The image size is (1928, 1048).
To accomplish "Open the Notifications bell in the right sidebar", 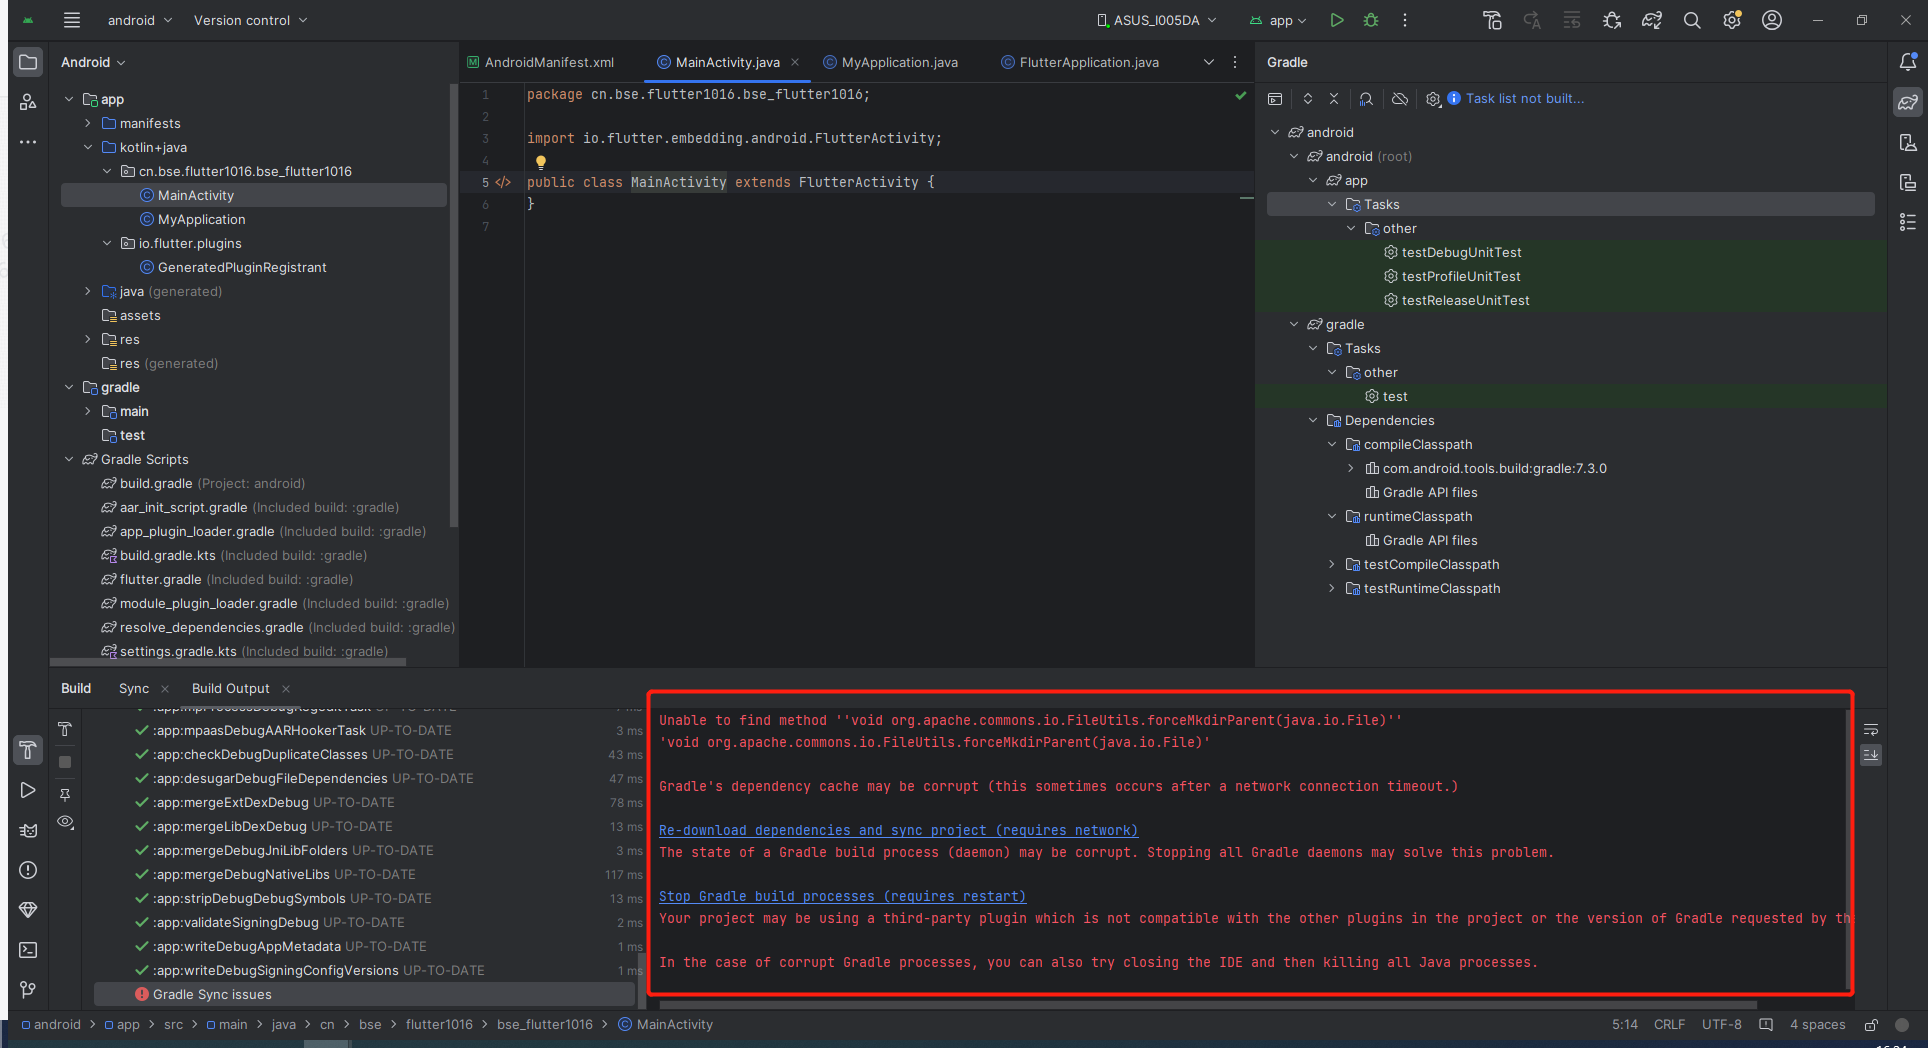I will [1908, 62].
